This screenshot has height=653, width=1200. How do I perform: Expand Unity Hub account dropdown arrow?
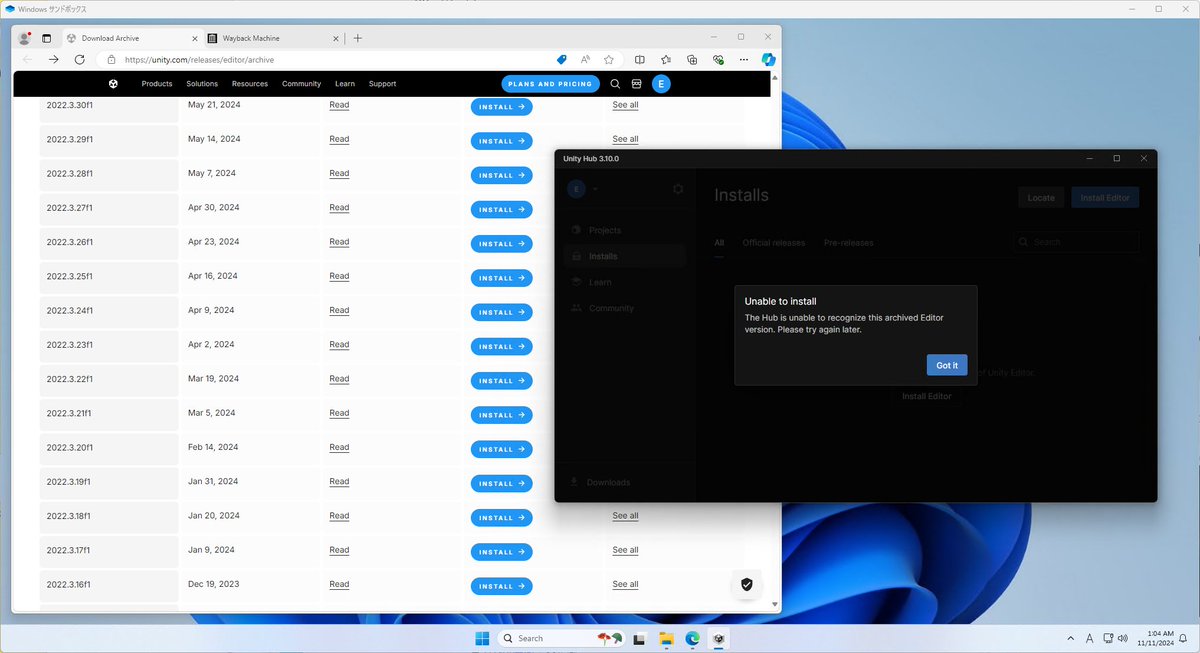[x=594, y=188]
